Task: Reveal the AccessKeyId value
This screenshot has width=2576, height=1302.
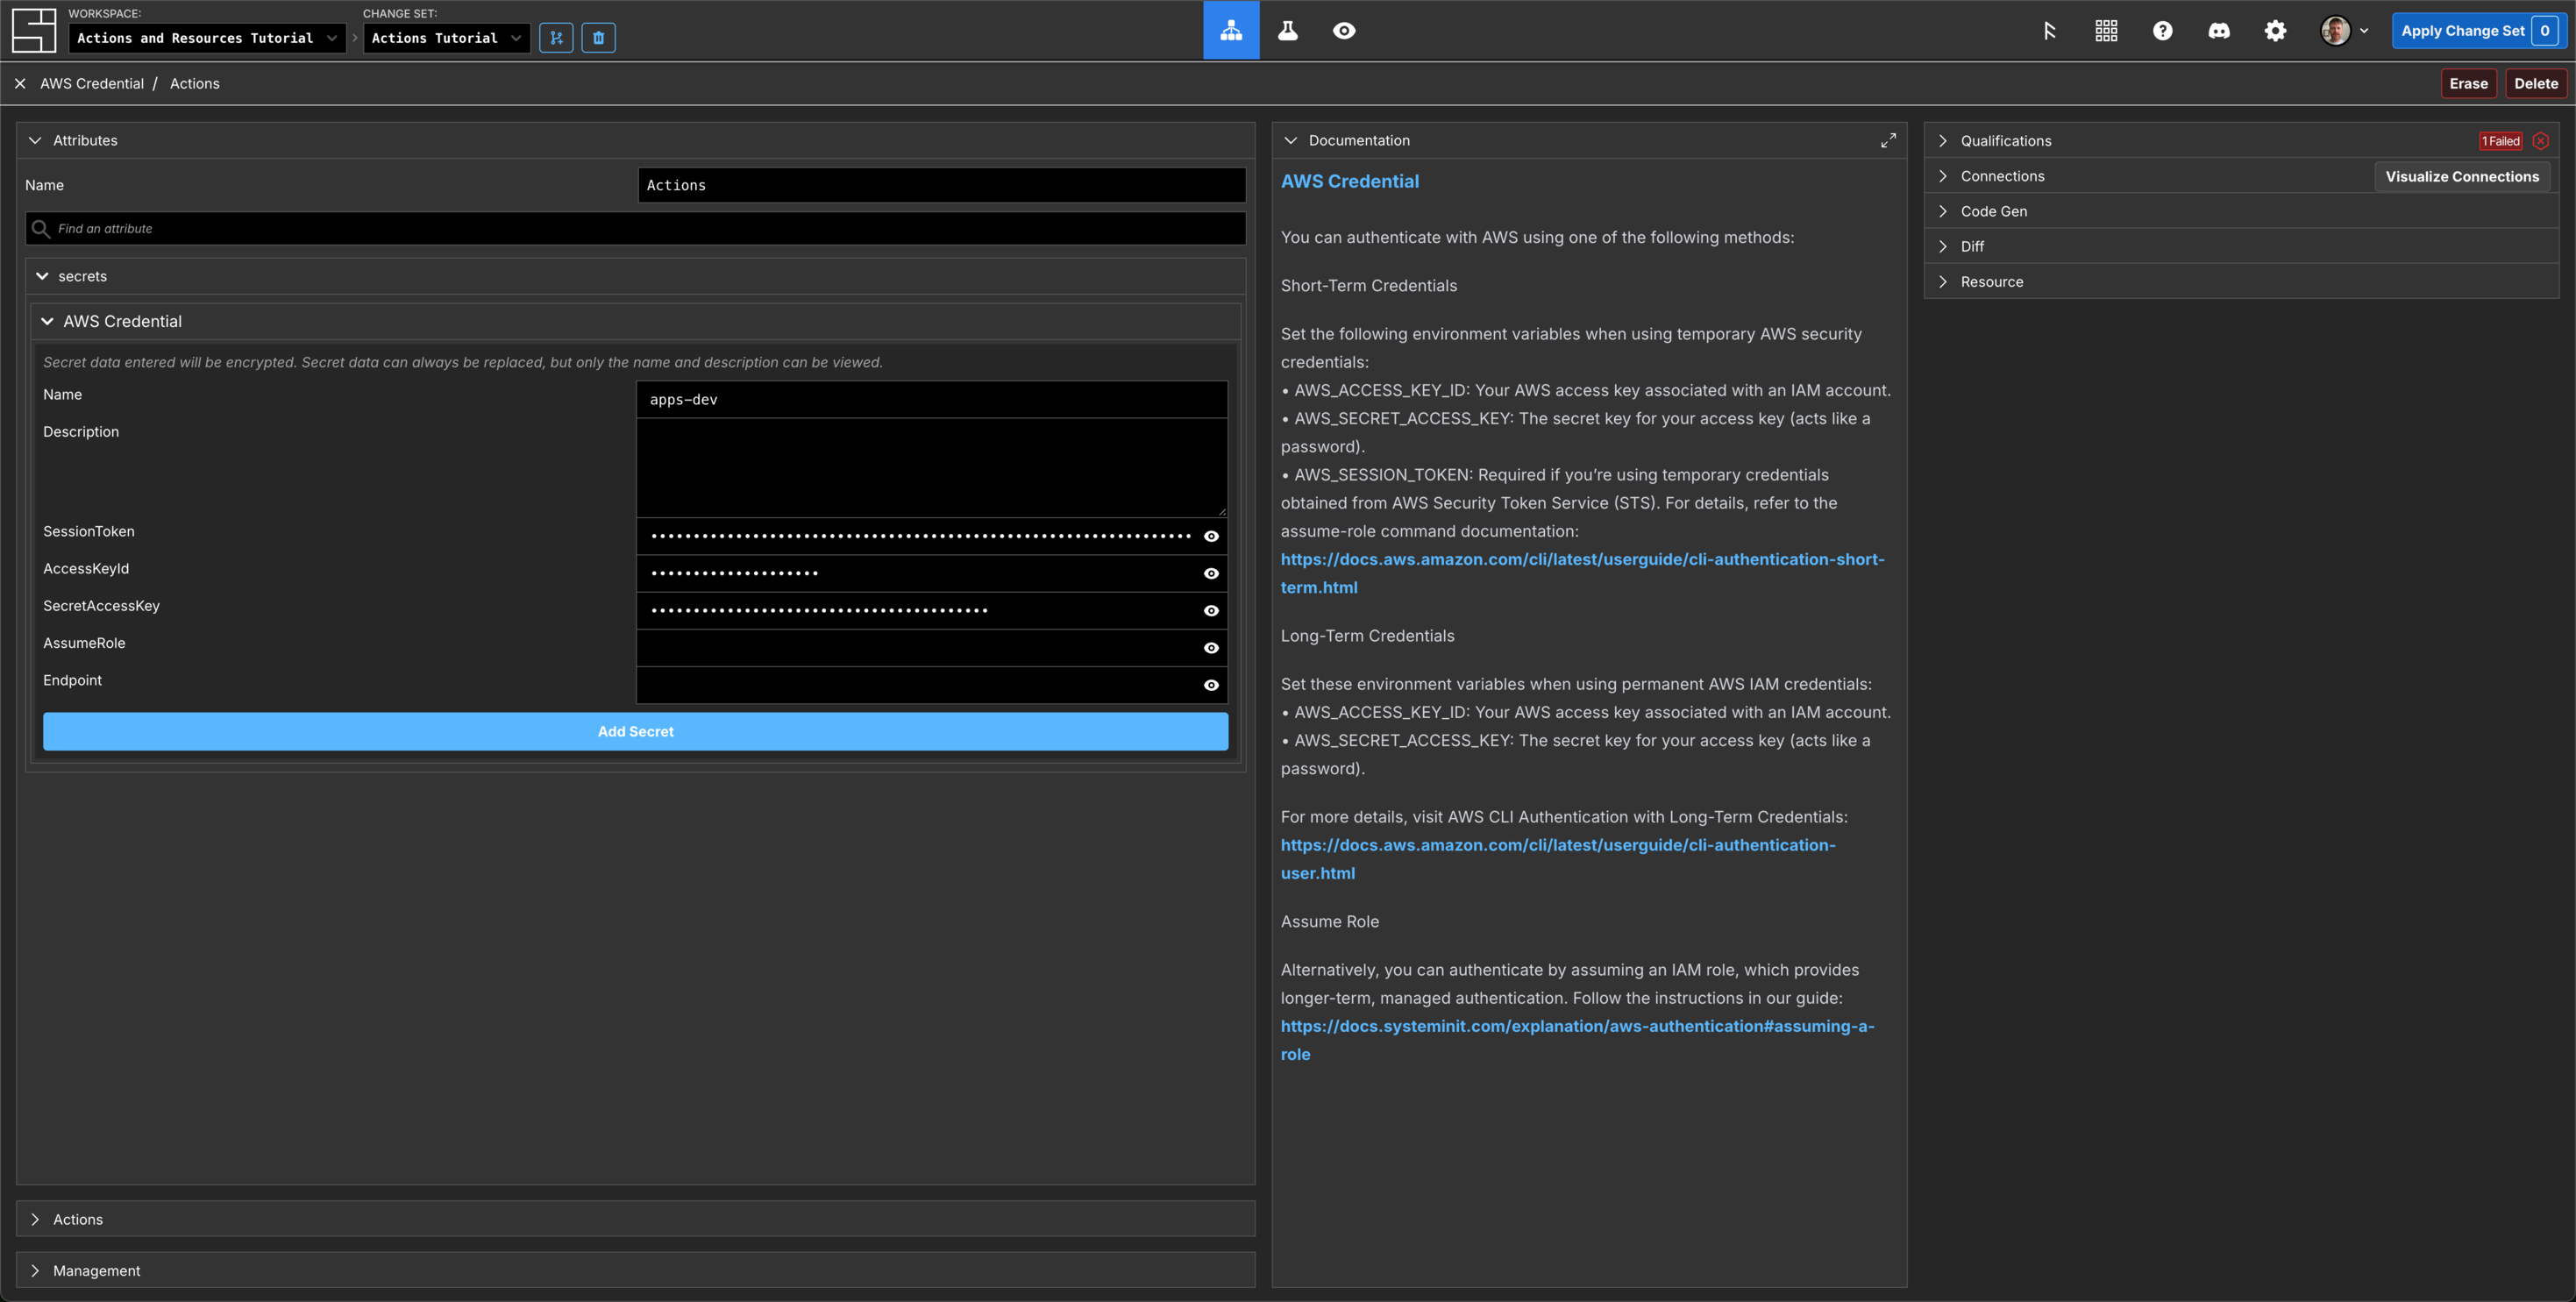Action: point(1211,574)
